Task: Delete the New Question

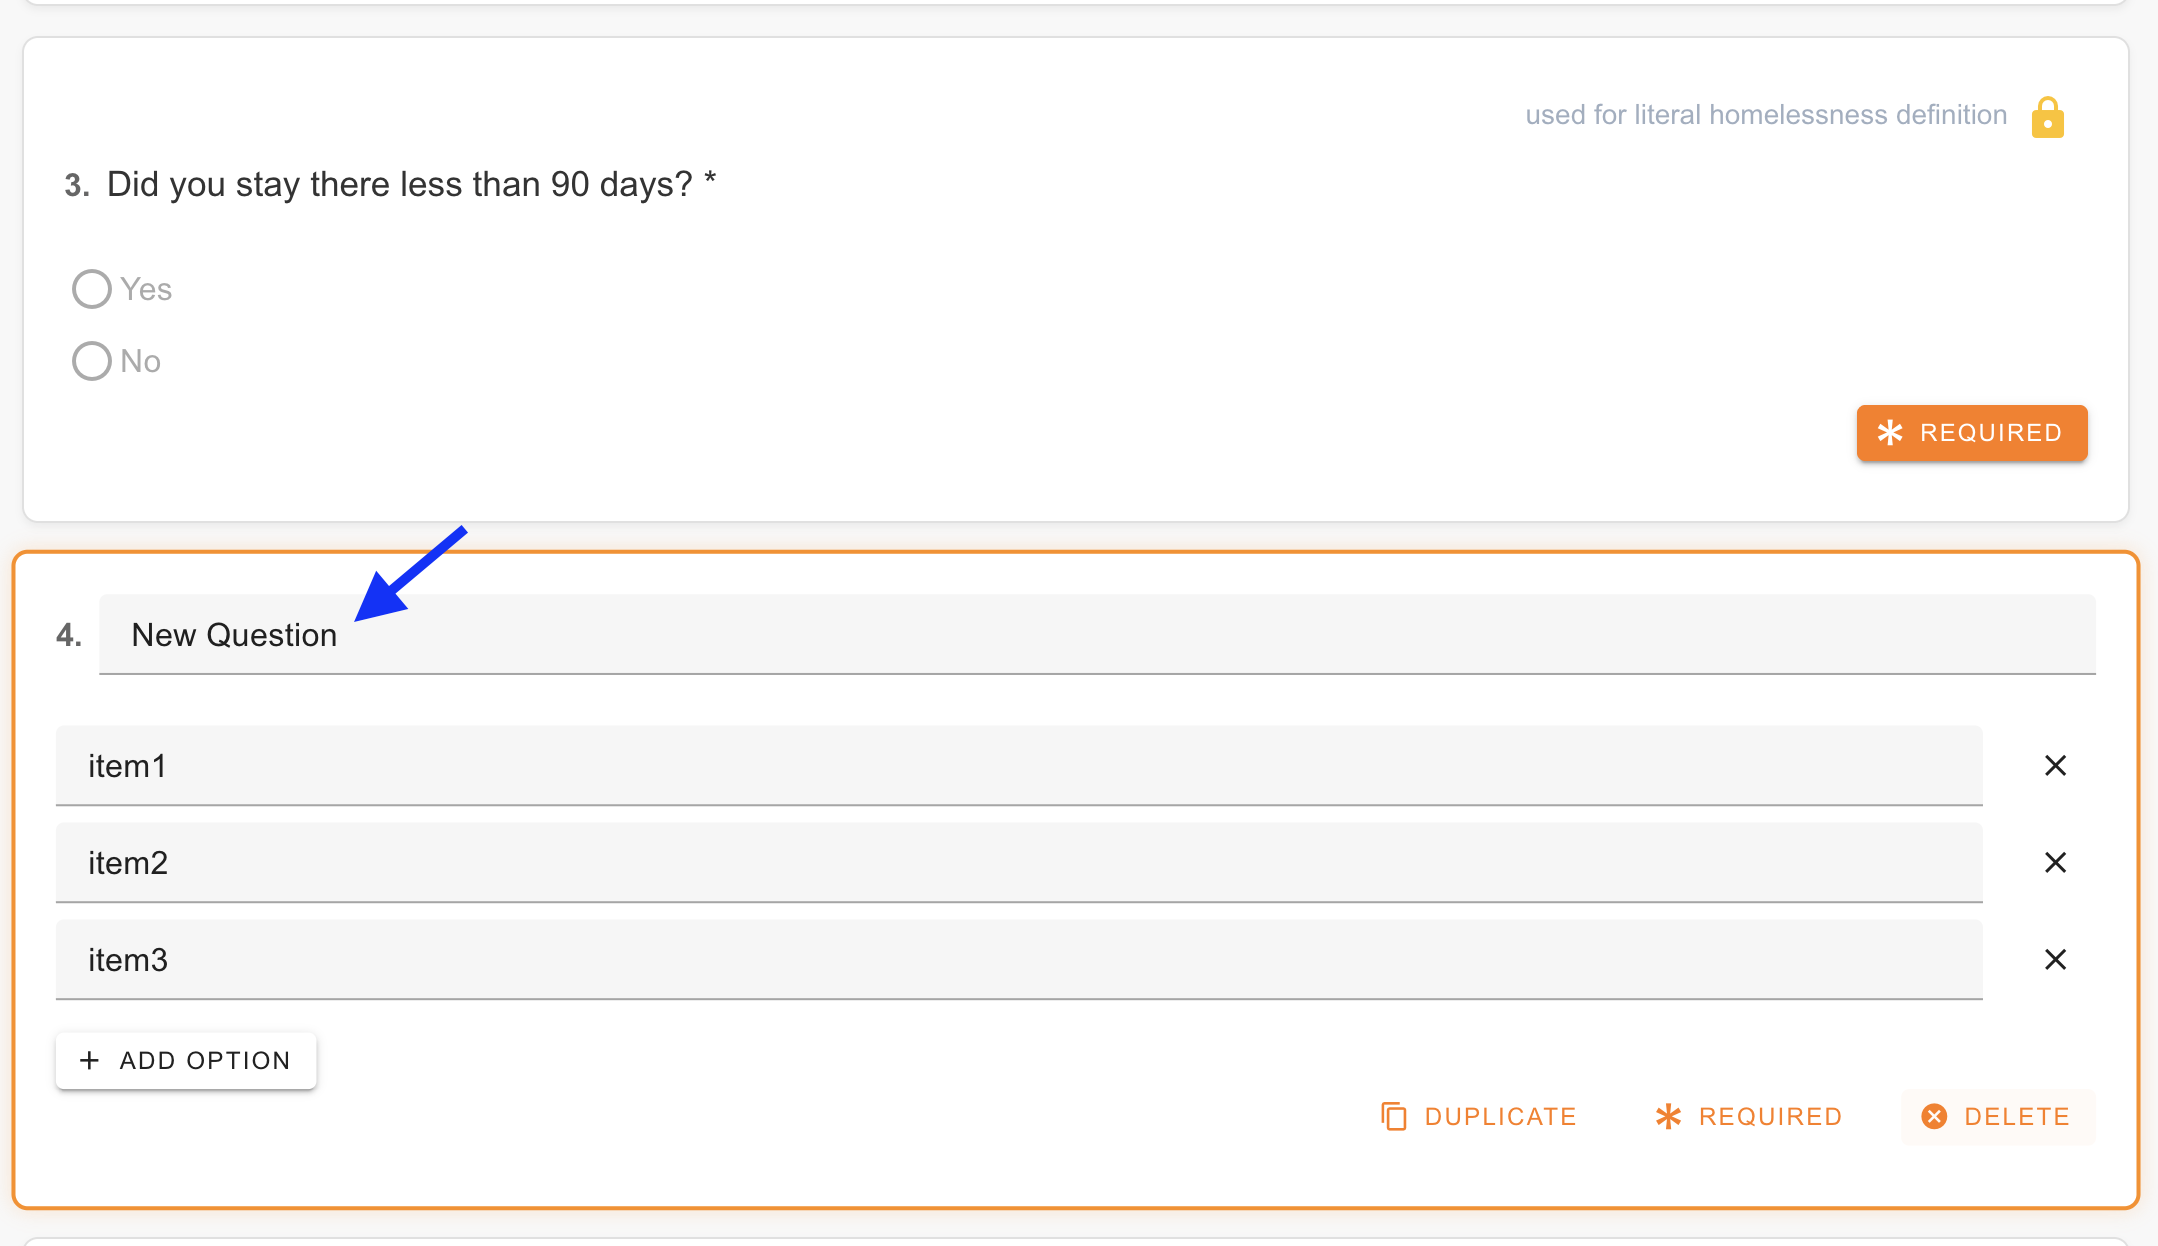Action: [x=1996, y=1116]
